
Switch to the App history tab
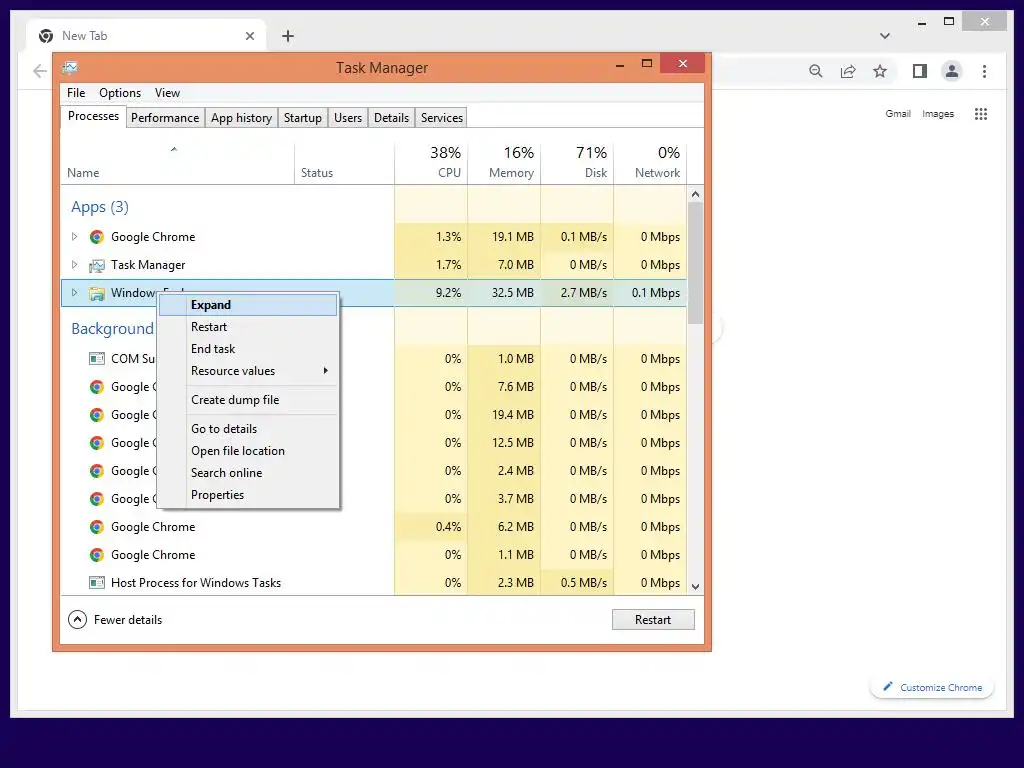click(x=241, y=118)
